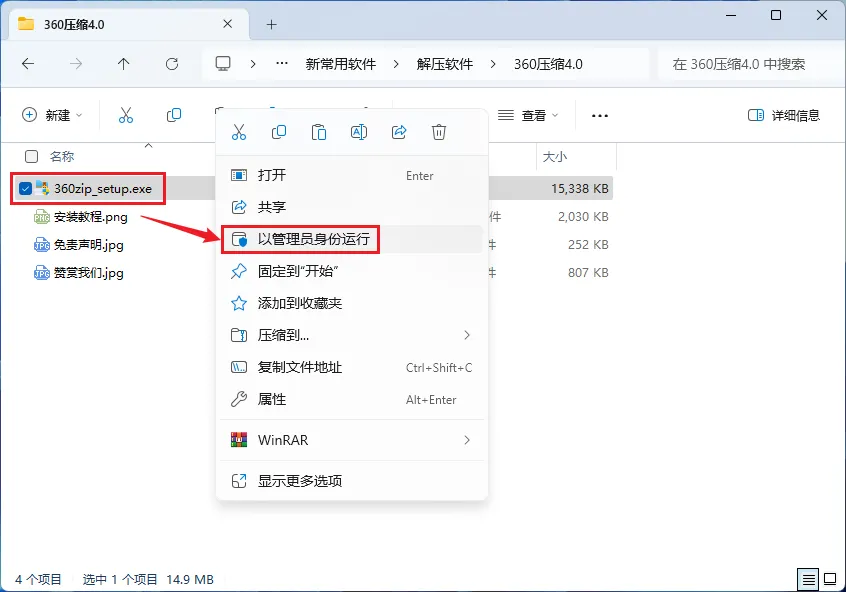846x592 pixels.
Task: Select 打开 in context menu
Action: click(351, 175)
